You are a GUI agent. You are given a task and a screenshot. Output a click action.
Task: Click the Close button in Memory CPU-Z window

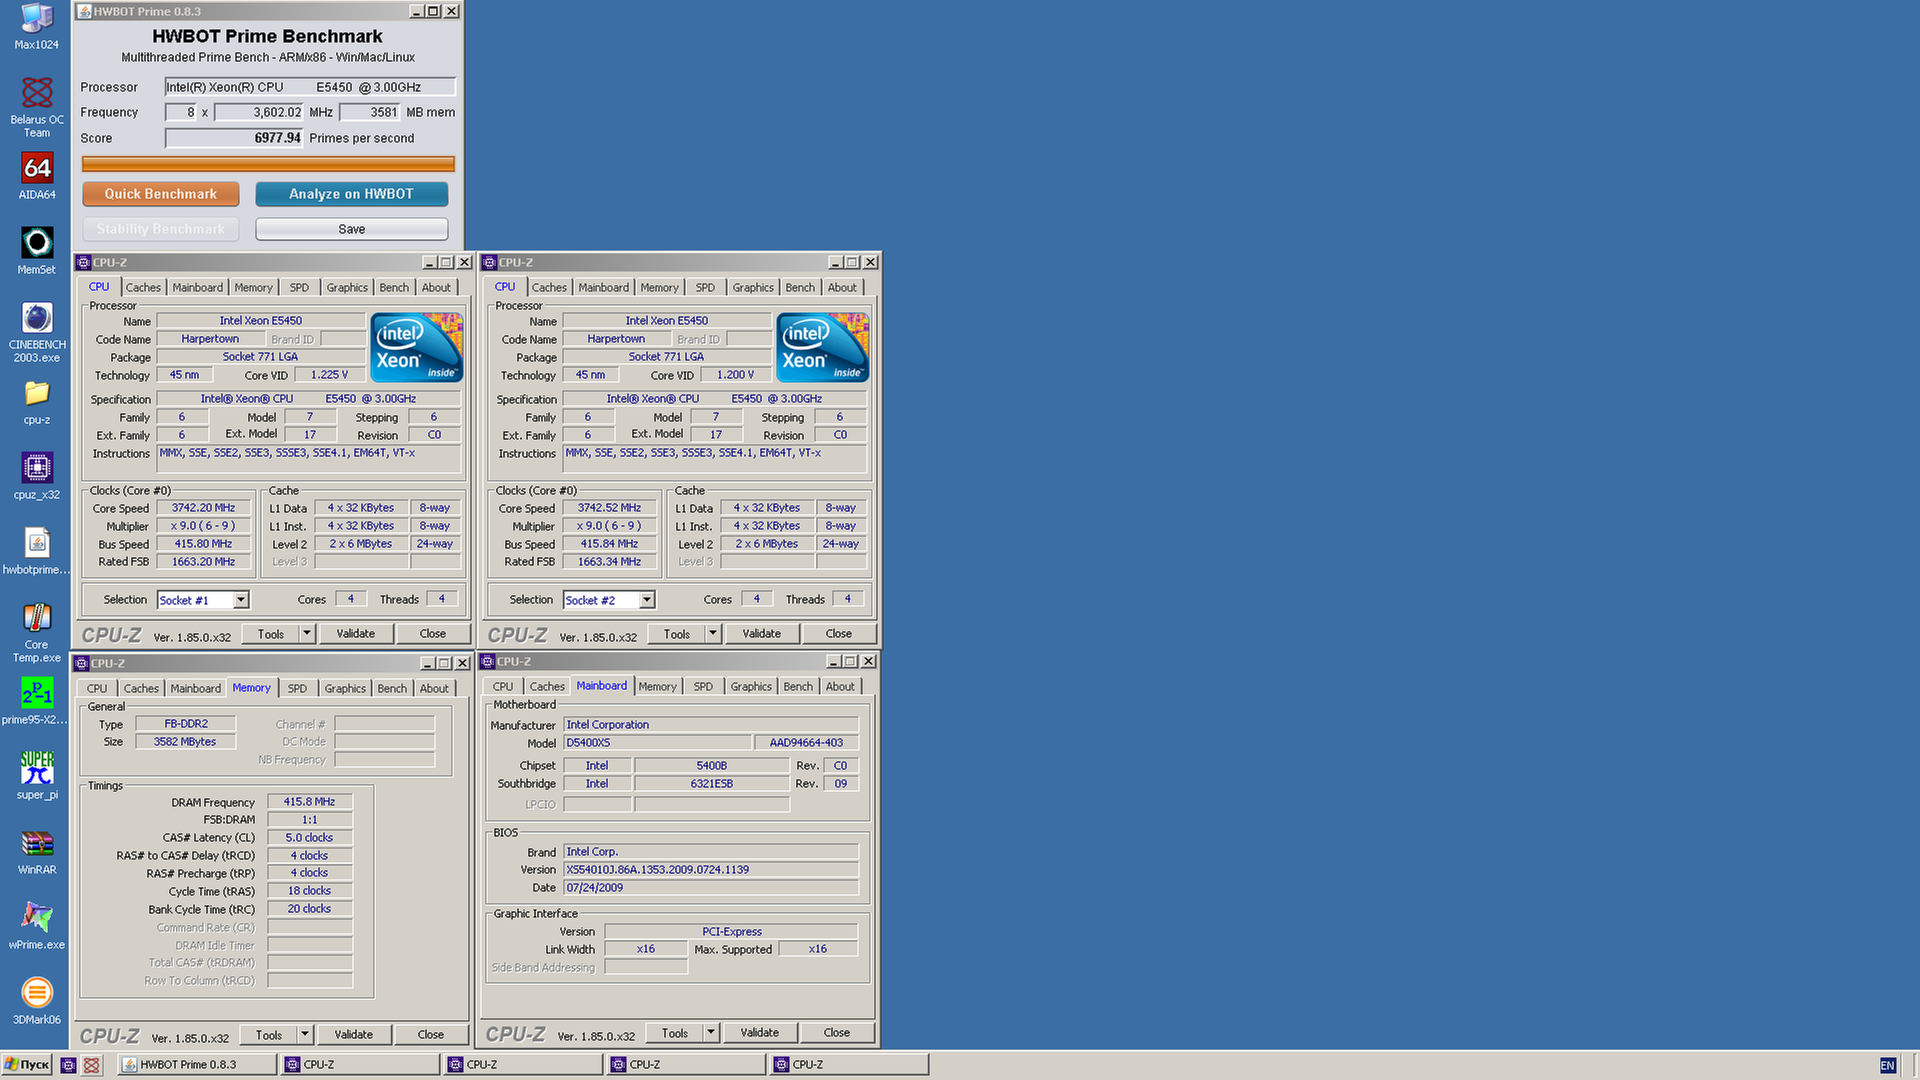[x=431, y=1035]
